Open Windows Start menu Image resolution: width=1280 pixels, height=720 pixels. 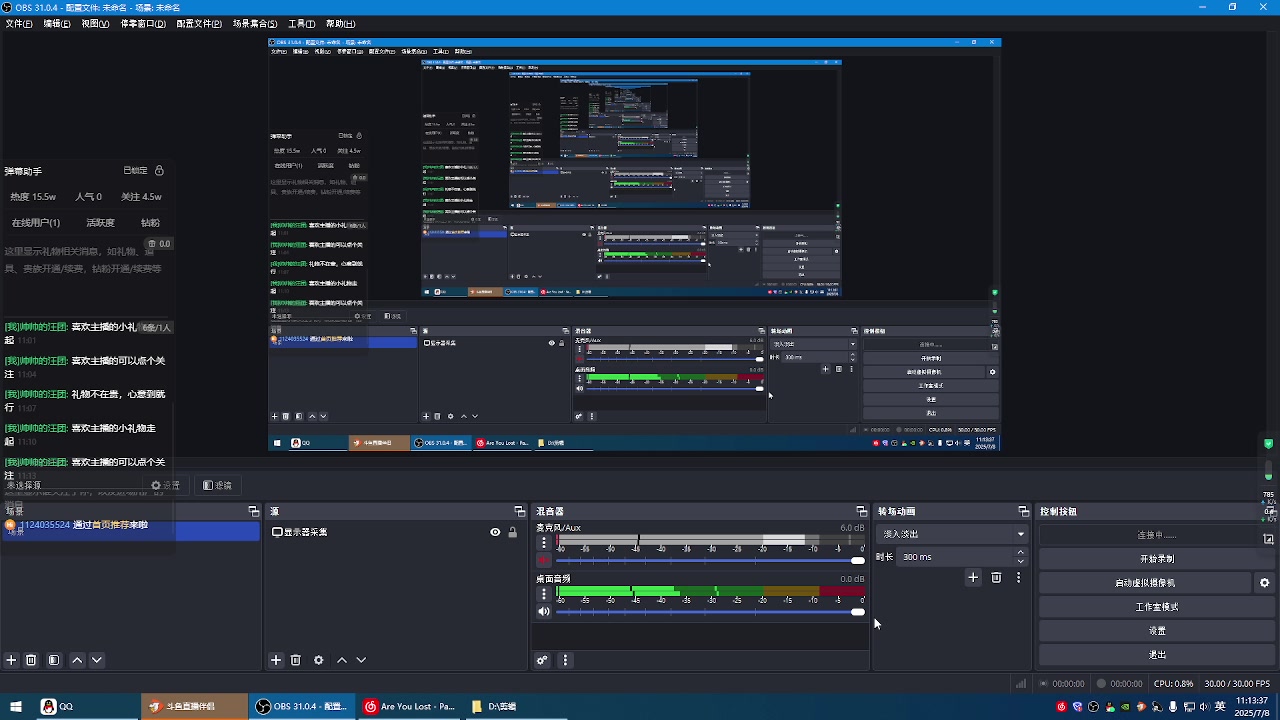coord(16,706)
